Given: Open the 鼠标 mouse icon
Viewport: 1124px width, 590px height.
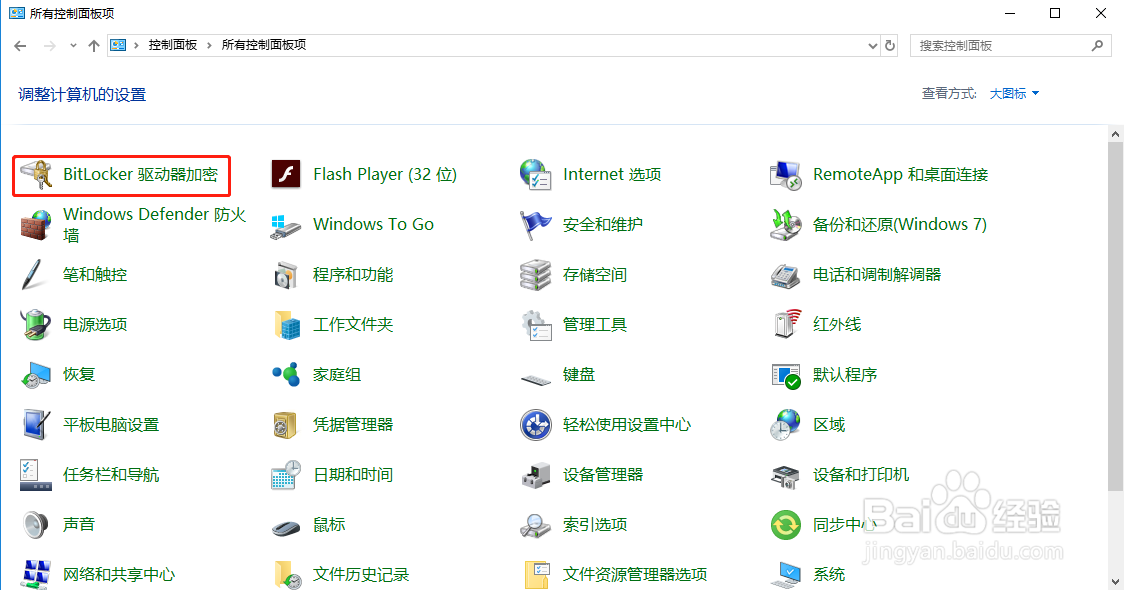Looking at the screenshot, I should [285, 528].
